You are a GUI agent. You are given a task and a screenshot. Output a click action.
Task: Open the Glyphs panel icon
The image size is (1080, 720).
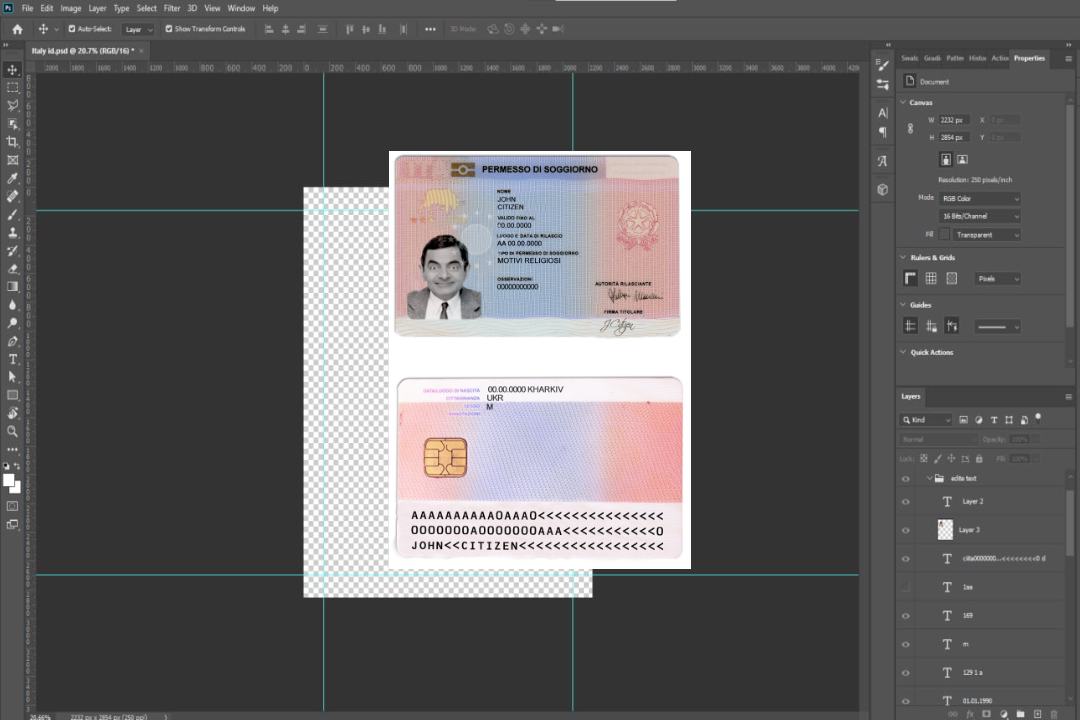(x=883, y=161)
